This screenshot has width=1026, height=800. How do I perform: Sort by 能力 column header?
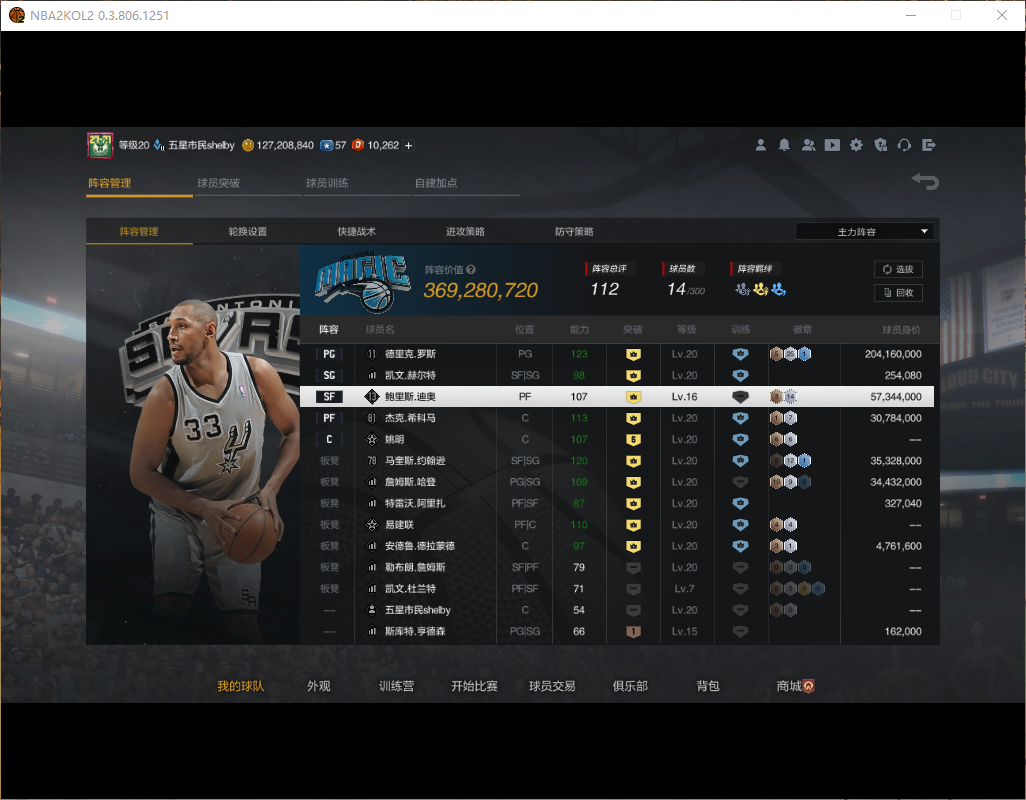[x=579, y=330]
